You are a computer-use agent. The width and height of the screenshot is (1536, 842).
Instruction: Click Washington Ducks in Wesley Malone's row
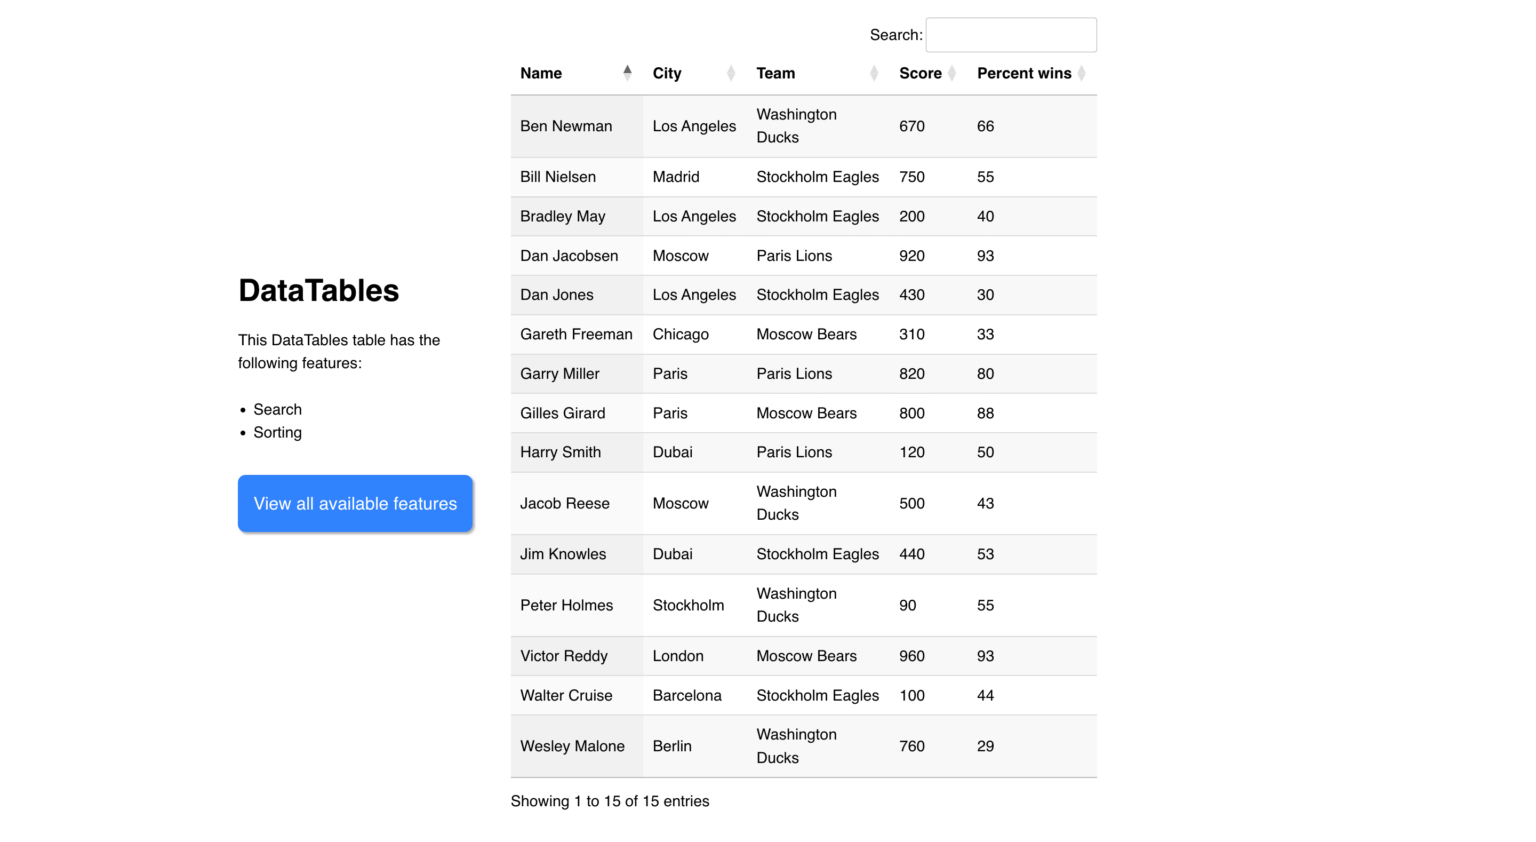(x=796, y=746)
